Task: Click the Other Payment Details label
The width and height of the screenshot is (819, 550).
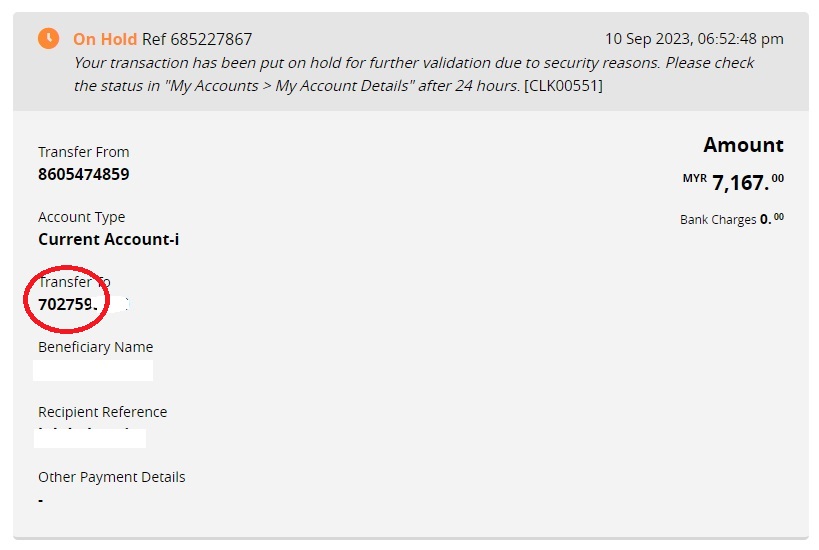Action: [112, 477]
